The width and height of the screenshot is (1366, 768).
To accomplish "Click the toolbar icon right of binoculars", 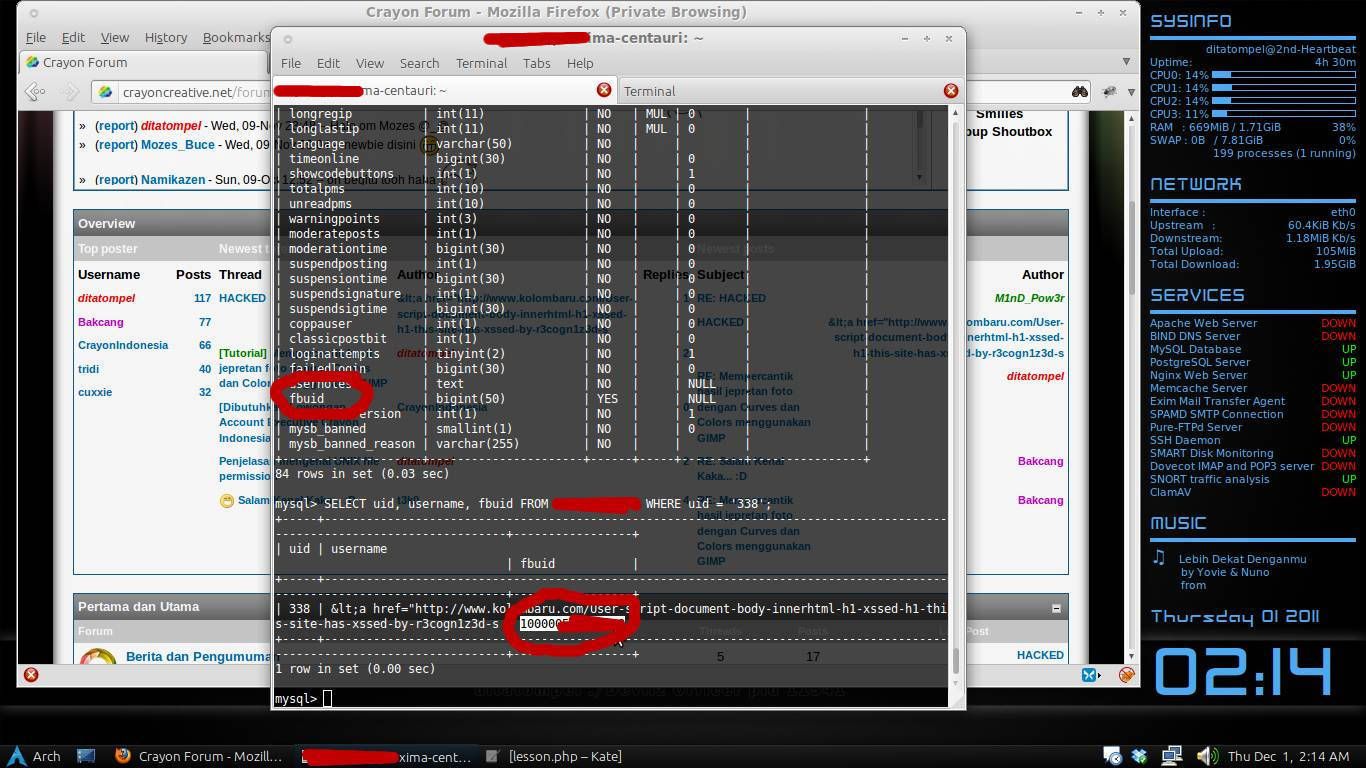I will (x=1109, y=91).
